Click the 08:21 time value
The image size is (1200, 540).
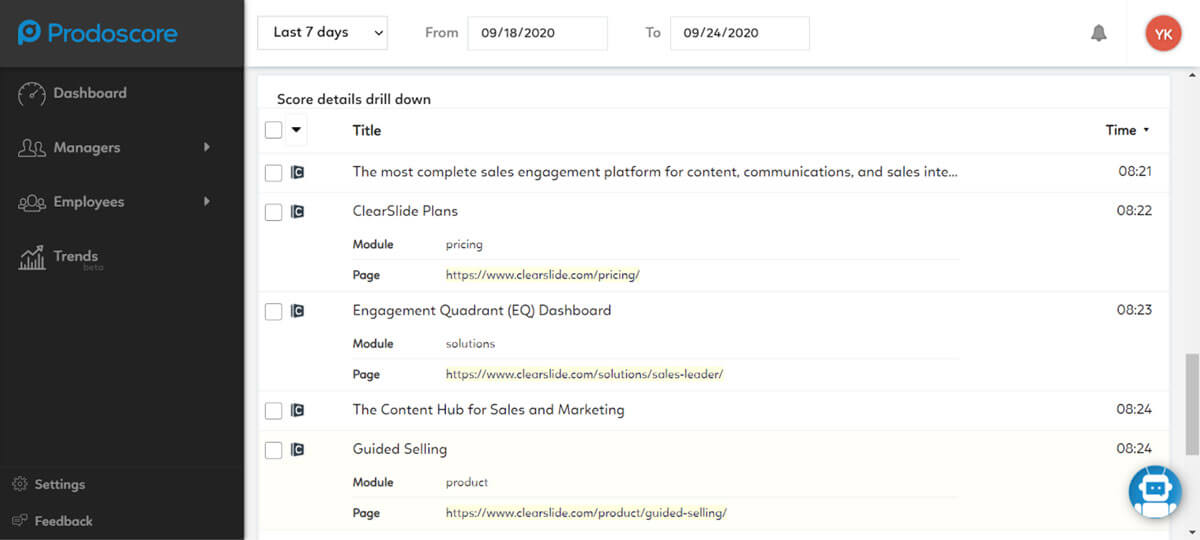[x=1135, y=172]
